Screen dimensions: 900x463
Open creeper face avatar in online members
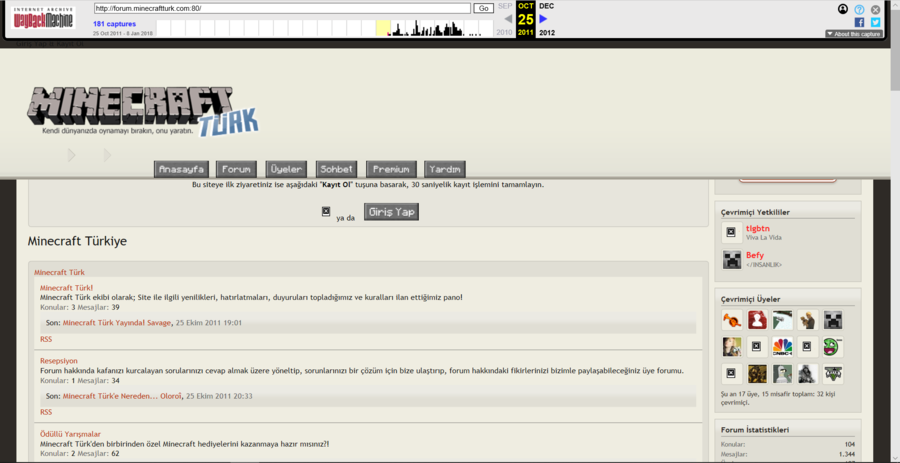(x=833, y=320)
